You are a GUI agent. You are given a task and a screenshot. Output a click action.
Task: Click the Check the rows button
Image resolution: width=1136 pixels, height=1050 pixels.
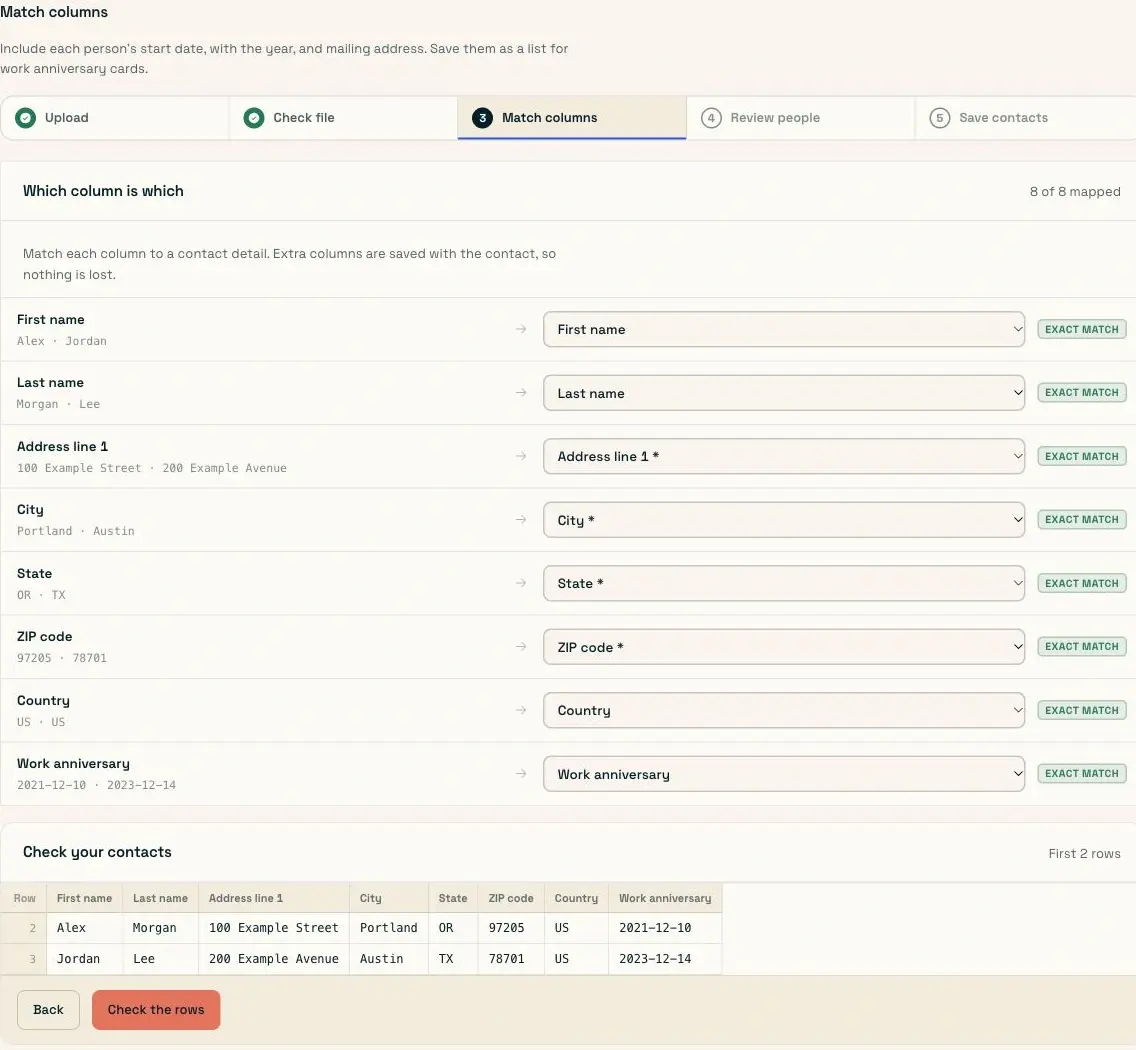(x=156, y=1009)
